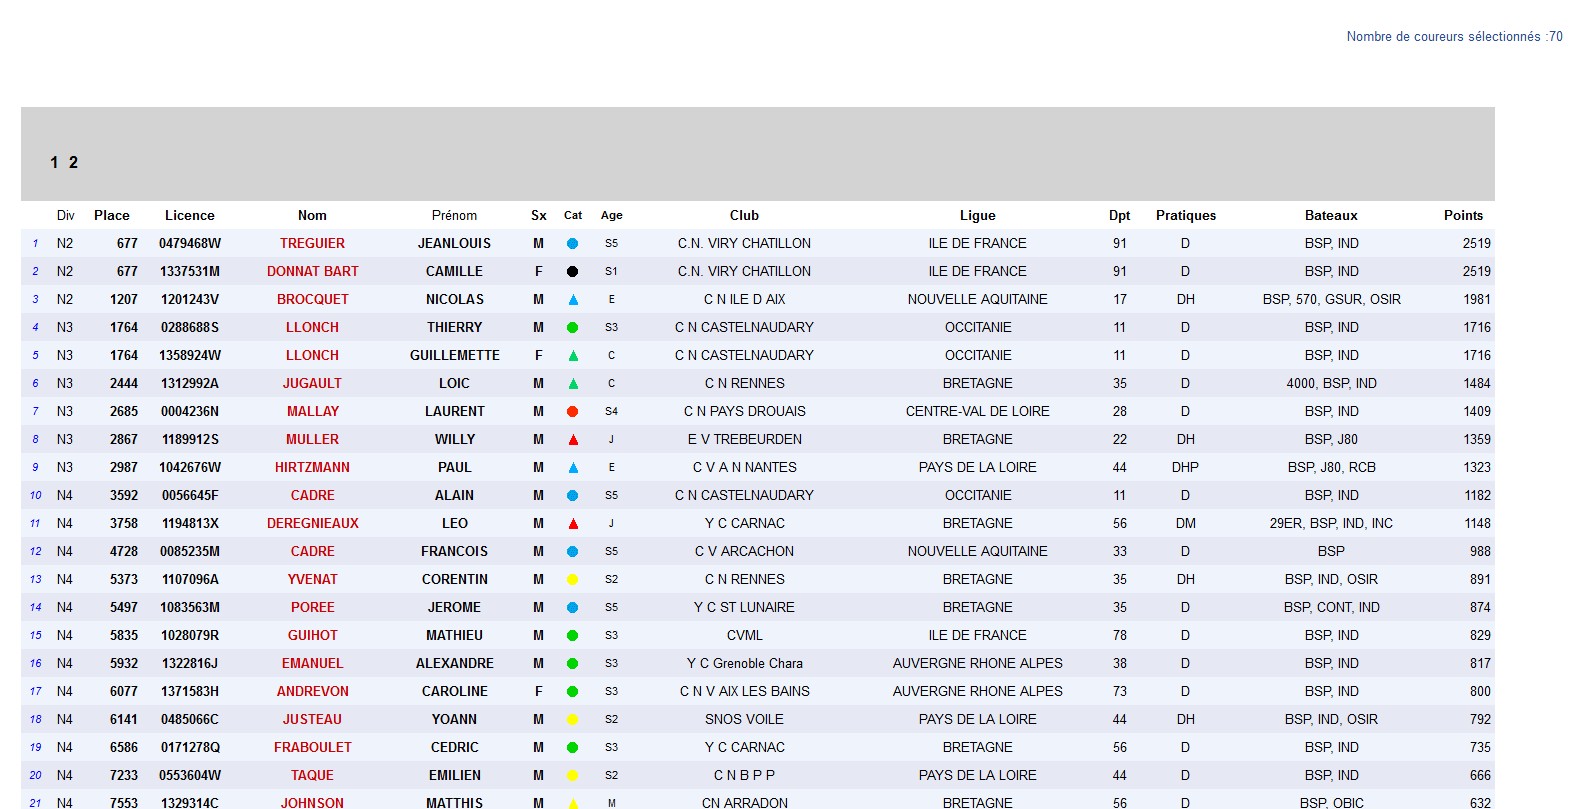Click the Dpt column header
The image size is (1572, 809).
tap(1119, 215)
